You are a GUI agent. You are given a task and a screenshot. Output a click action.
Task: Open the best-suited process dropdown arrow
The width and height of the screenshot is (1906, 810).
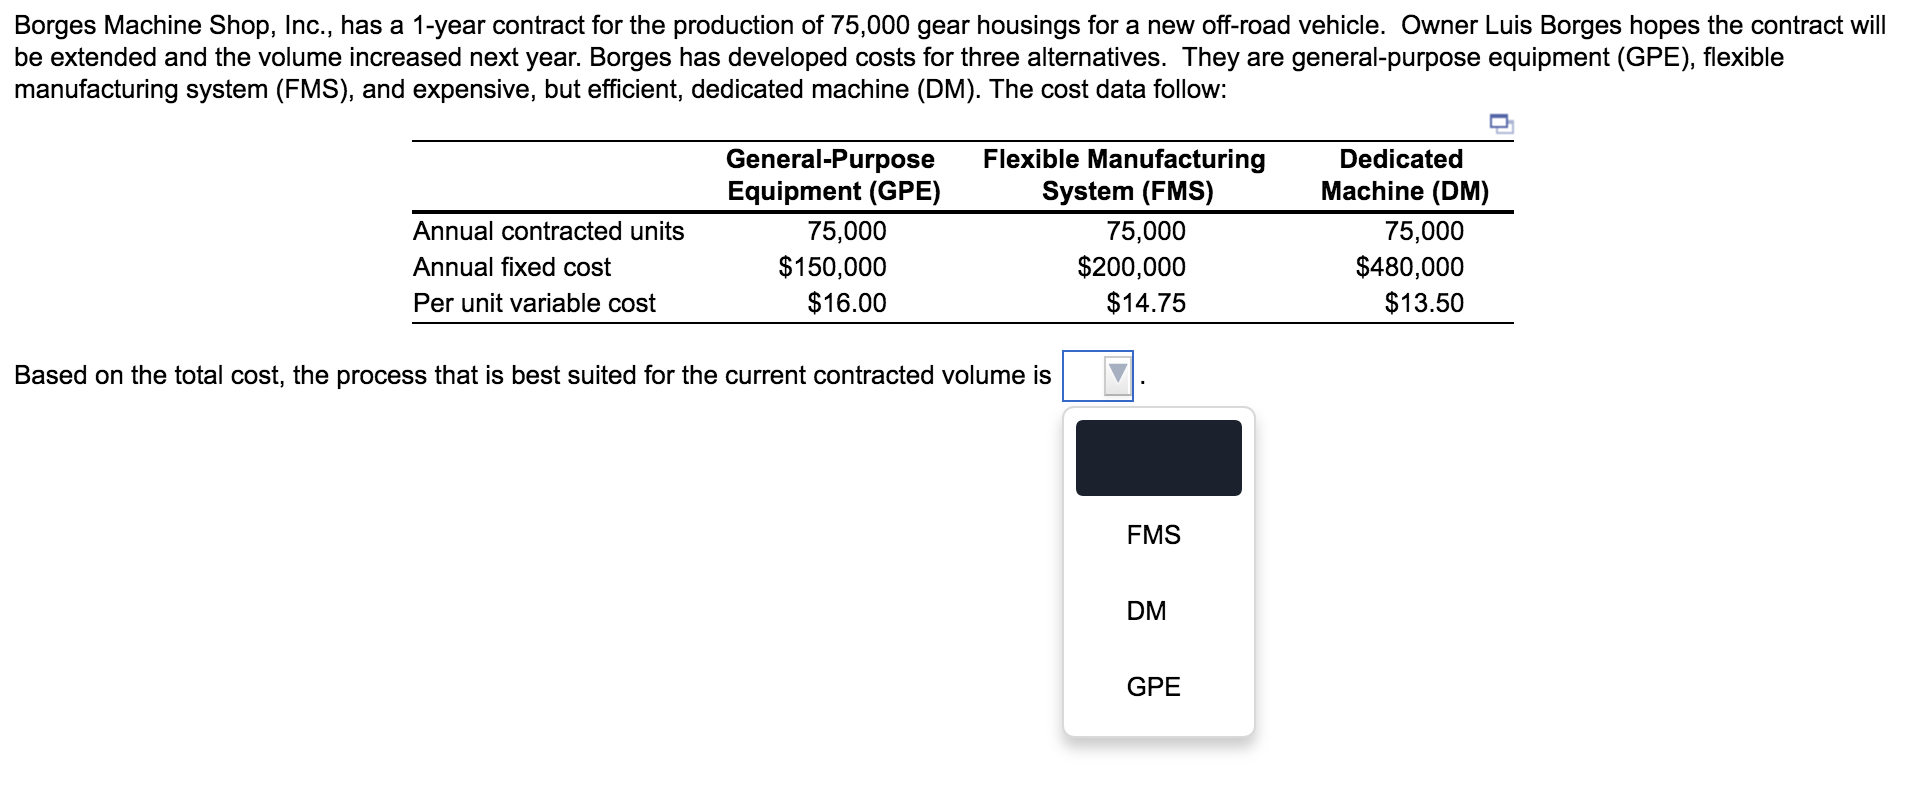coord(1117,376)
